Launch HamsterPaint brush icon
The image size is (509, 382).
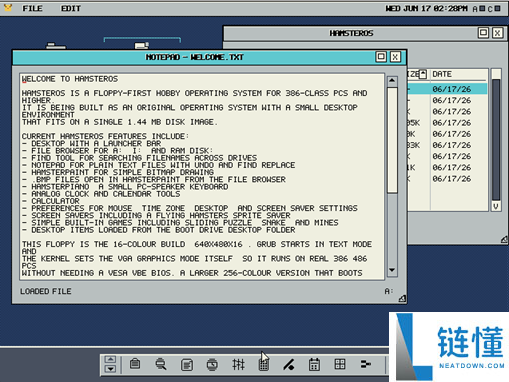click(289, 364)
